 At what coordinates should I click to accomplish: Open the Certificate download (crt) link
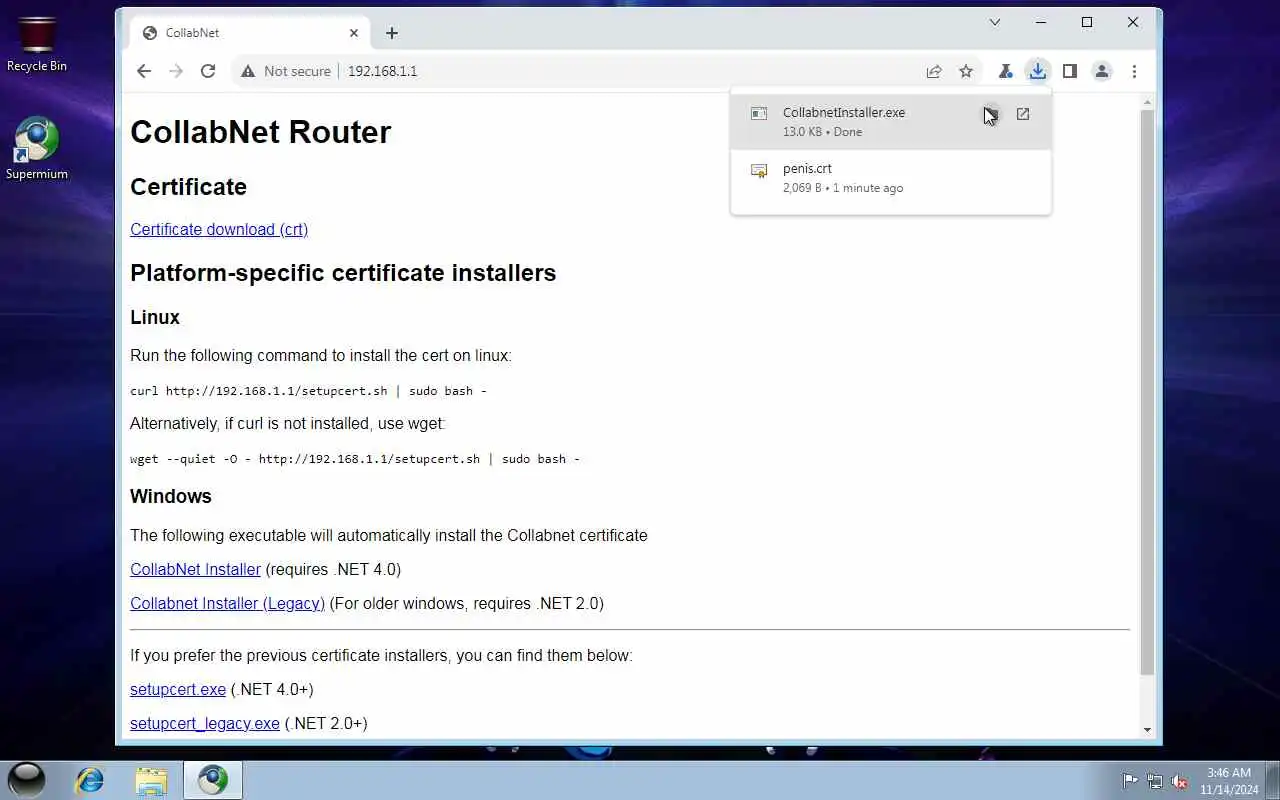tap(219, 229)
